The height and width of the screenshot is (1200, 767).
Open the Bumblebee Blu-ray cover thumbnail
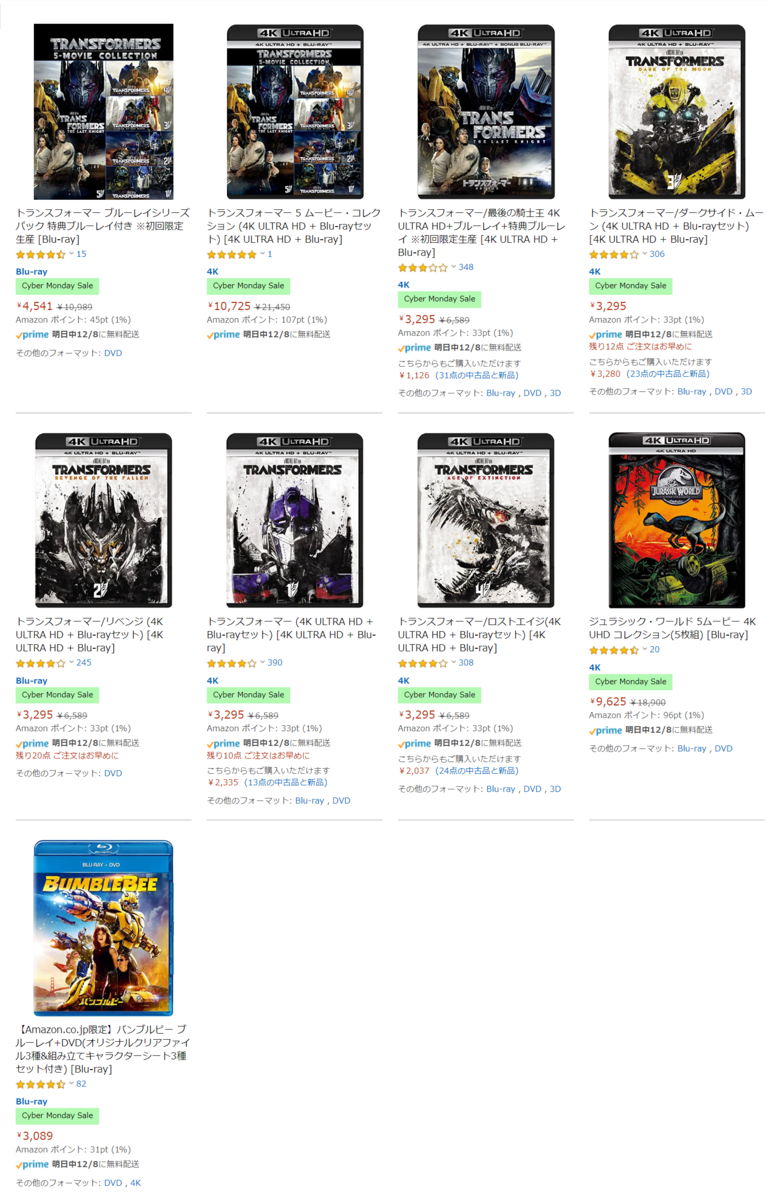(103, 928)
